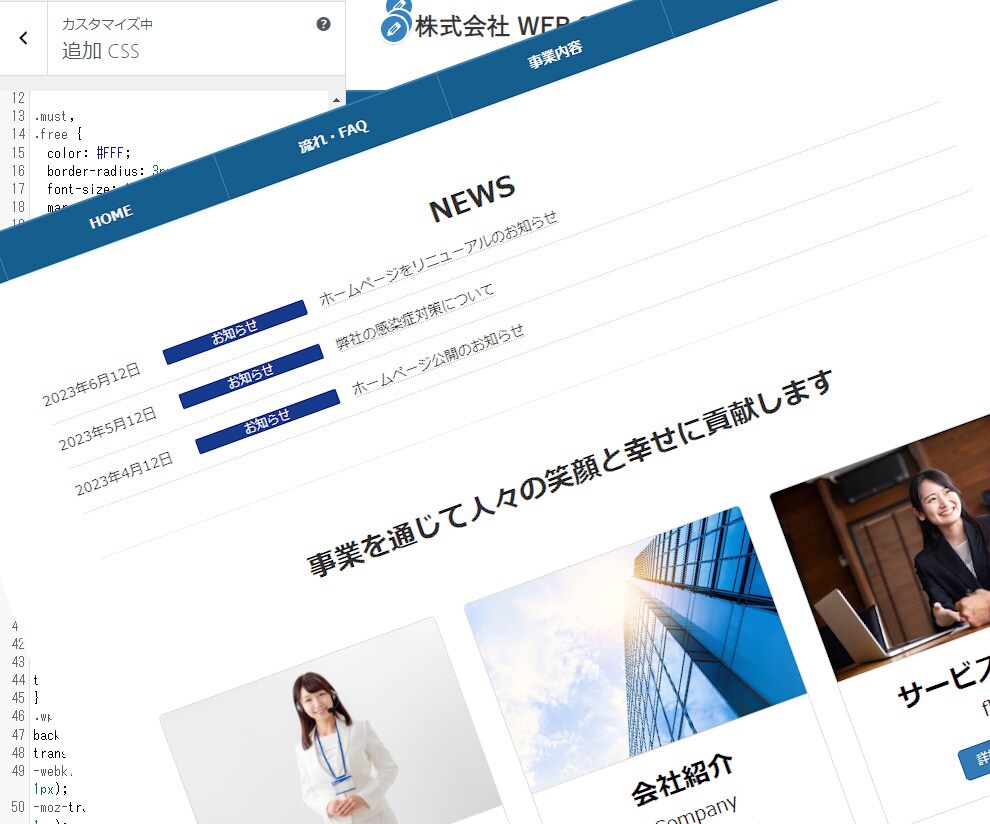The image size is (990, 824).
Task: Click CSS line with .must,
Action: coord(54,116)
